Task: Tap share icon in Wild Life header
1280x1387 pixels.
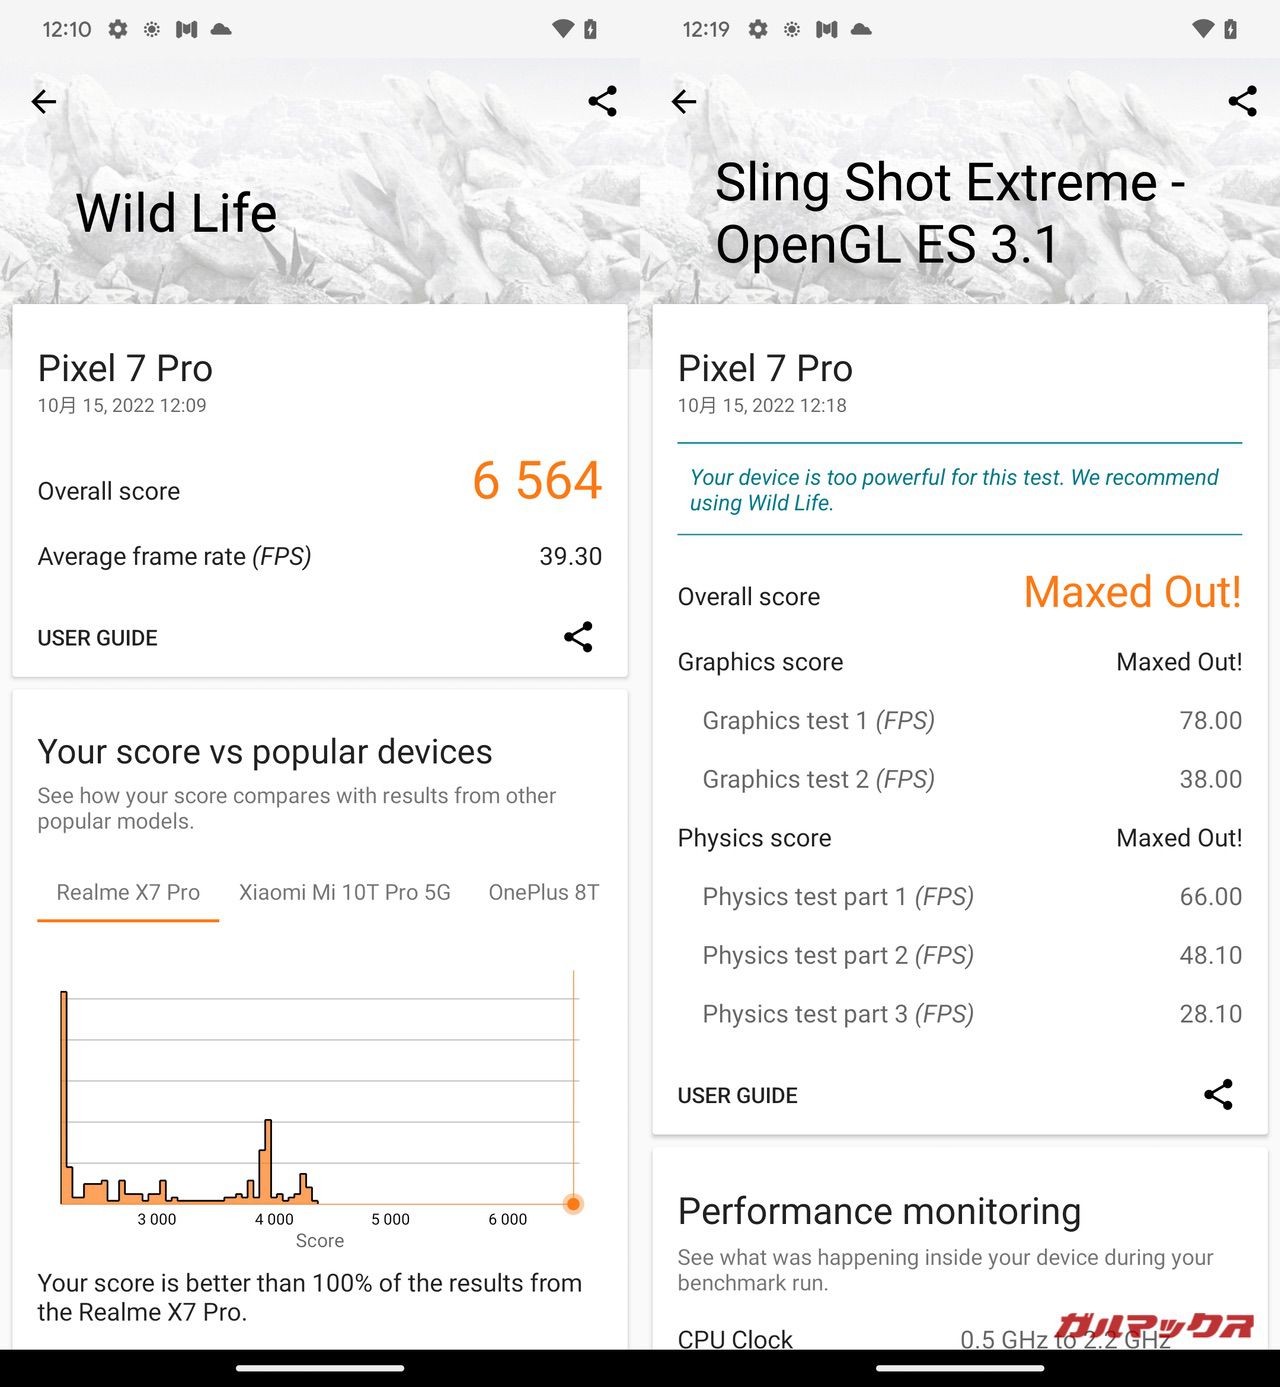Action: [602, 101]
